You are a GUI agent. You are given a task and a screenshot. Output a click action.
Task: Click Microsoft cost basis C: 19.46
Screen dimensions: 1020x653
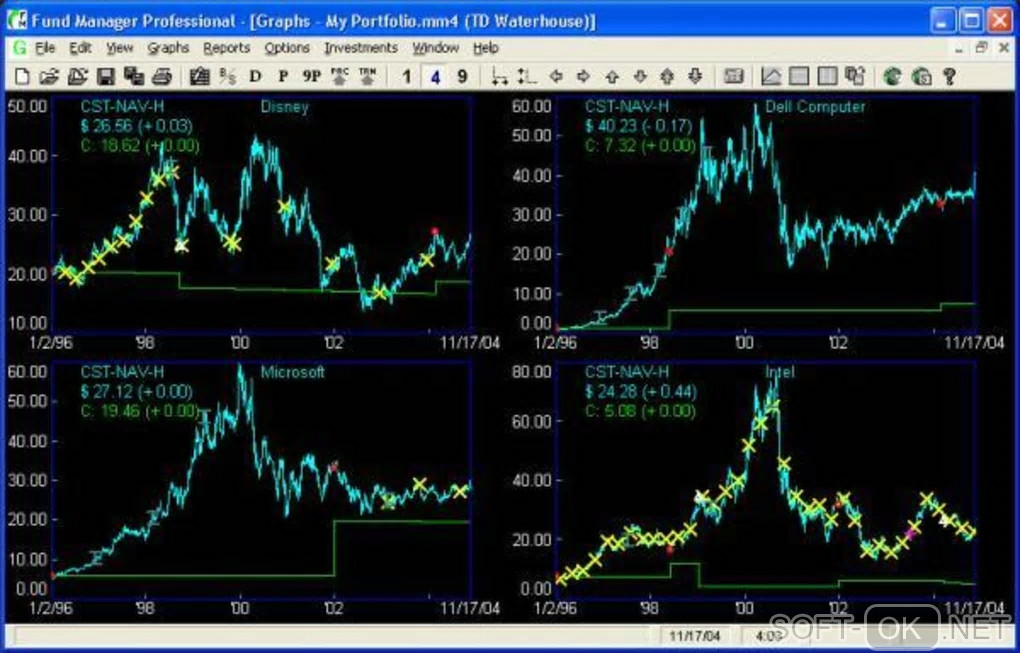coord(140,411)
